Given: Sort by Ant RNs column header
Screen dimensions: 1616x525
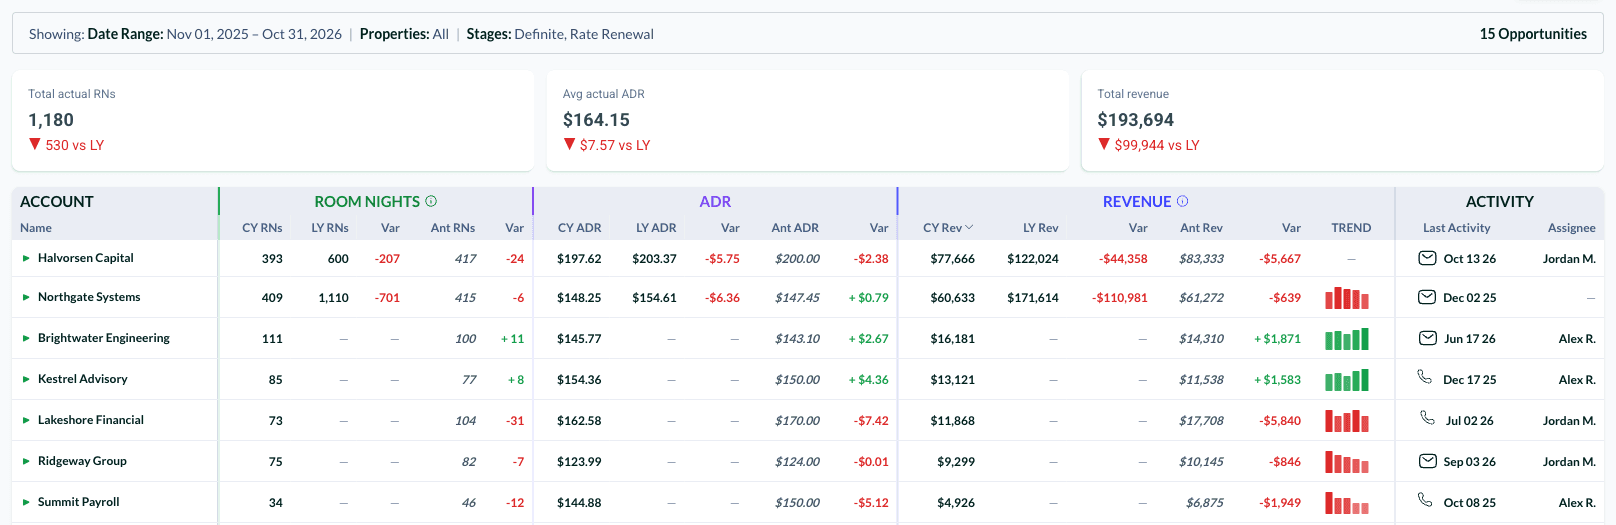Looking at the screenshot, I should 453,228.
